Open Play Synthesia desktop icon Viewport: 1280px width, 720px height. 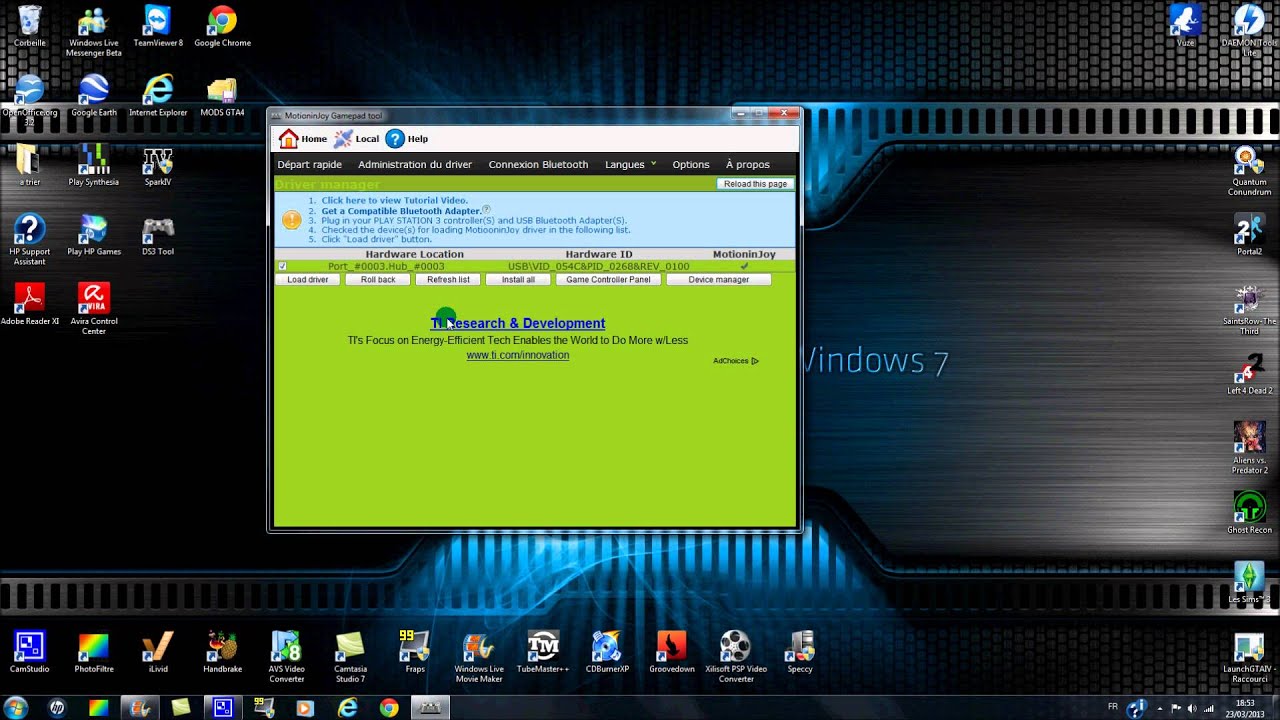(94, 165)
